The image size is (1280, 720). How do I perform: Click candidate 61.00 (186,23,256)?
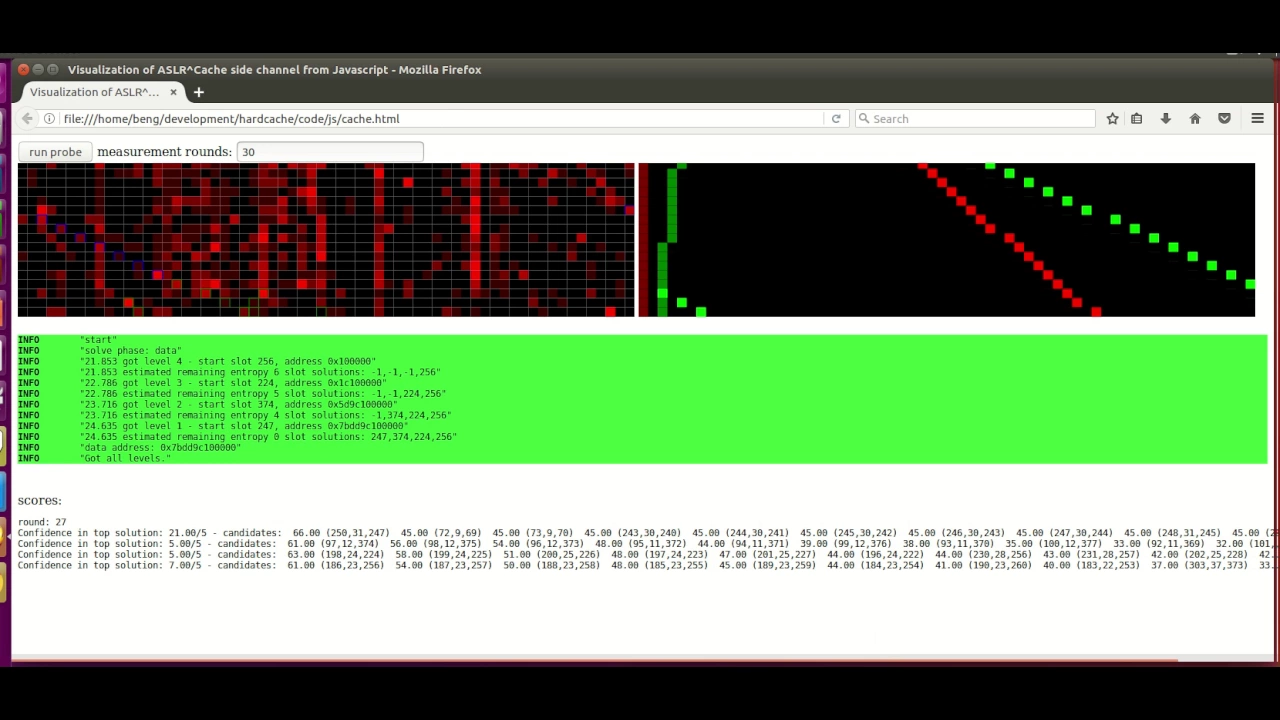[x=335, y=565]
